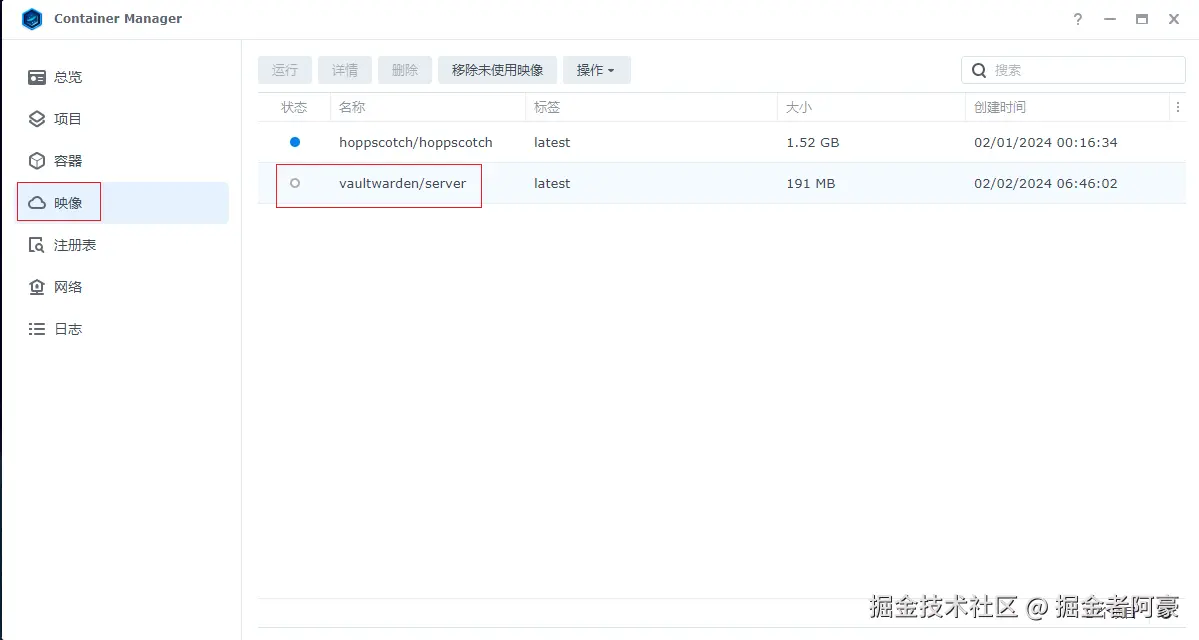Click the 网络 network icon in sidebar
The width and height of the screenshot is (1199, 640).
coord(37,288)
